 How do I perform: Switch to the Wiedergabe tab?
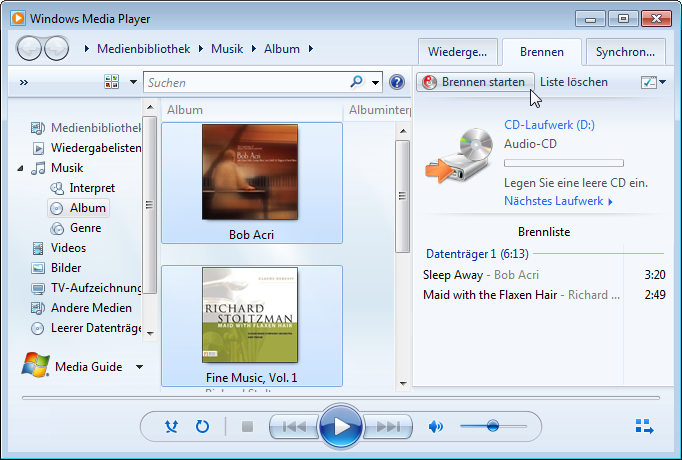pyautogui.click(x=458, y=52)
